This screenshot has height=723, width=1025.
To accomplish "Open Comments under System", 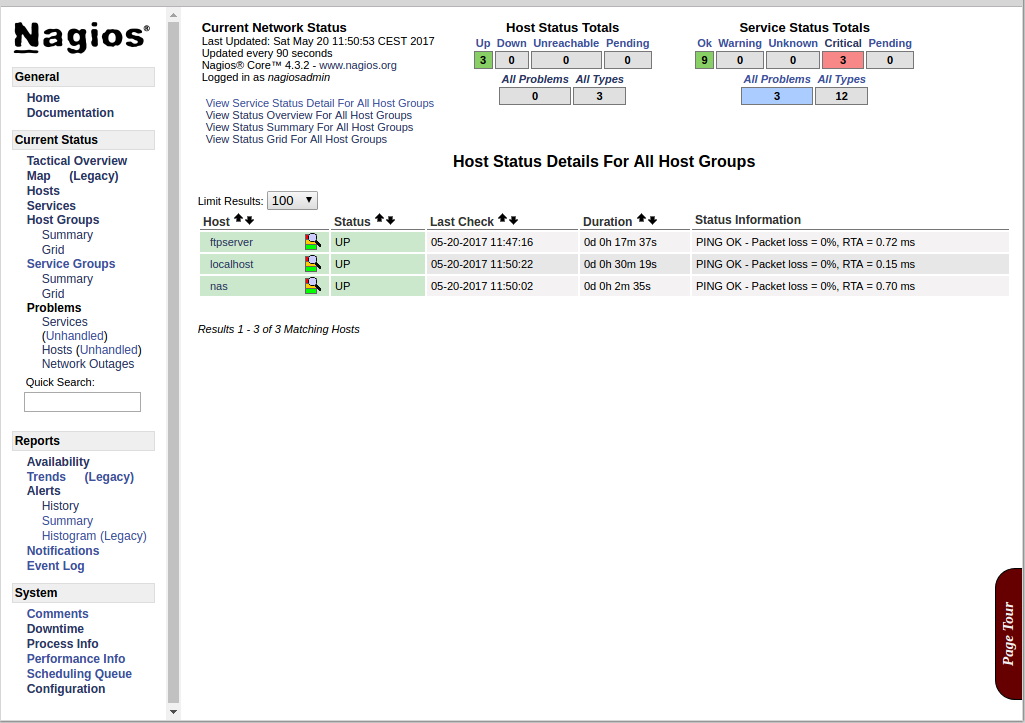I will coord(58,614).
